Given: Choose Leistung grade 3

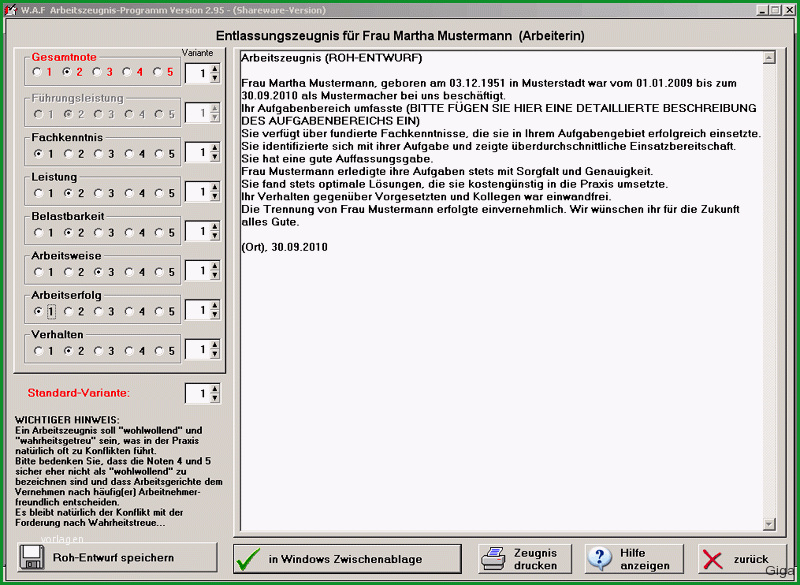Looking at the screenshot, I should point(98,193).
